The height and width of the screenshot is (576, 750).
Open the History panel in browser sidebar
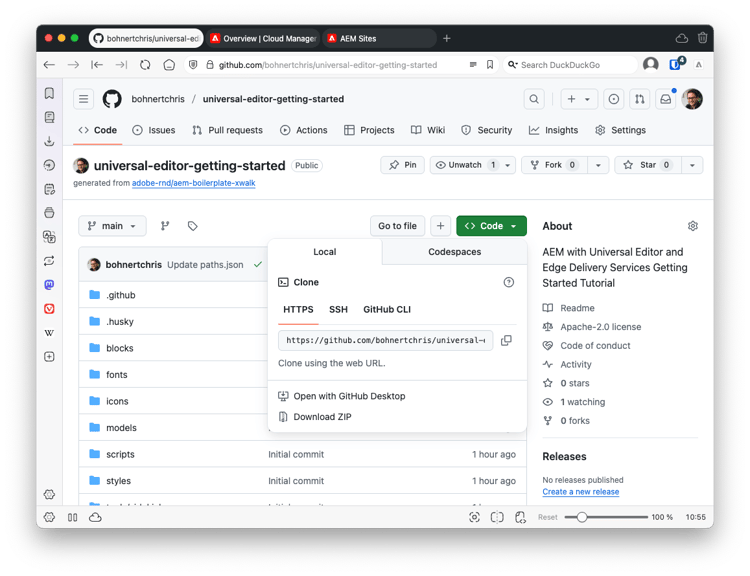[x=49, y=165]
